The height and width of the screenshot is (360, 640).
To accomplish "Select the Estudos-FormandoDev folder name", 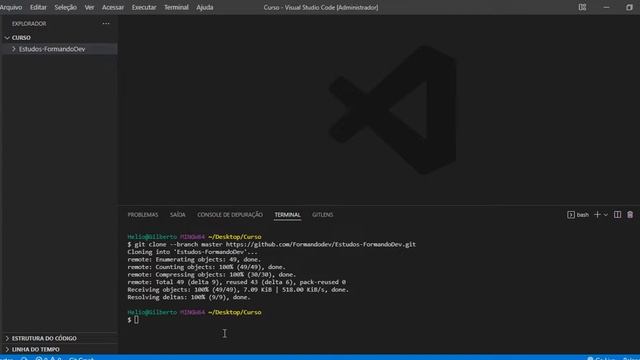I will tap(52, 49).
